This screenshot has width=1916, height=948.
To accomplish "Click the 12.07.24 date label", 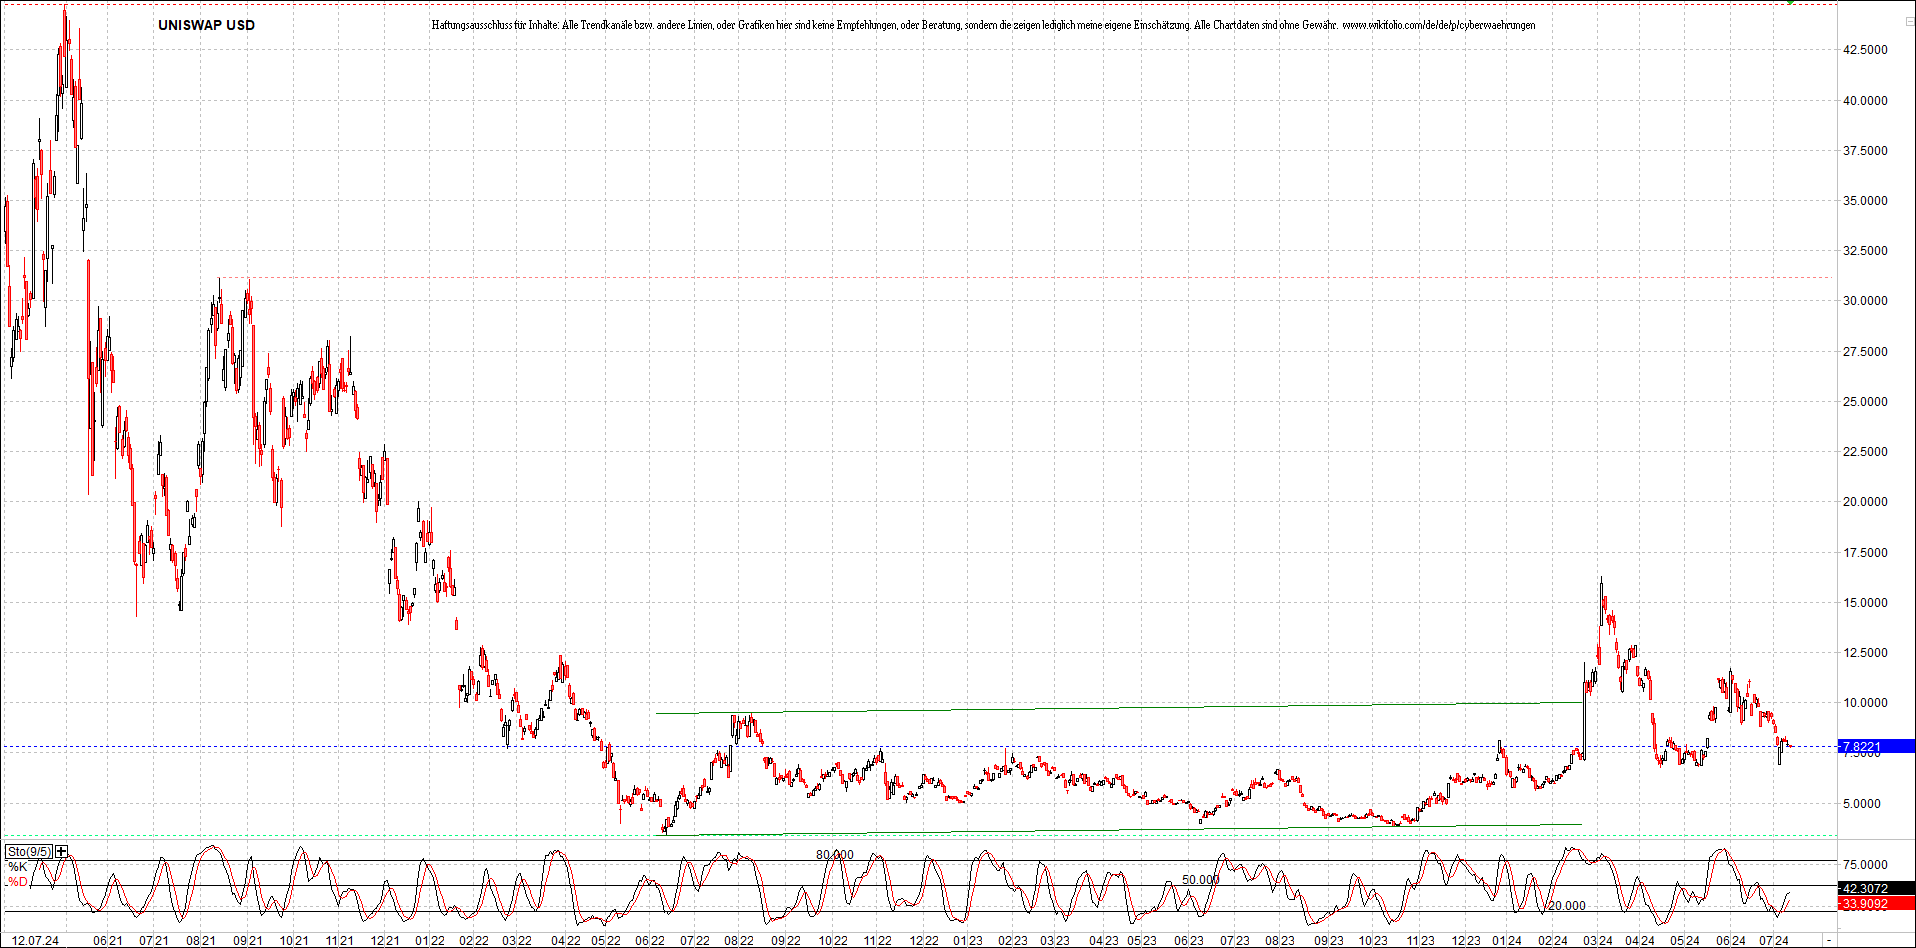I will tap(35, 941).
